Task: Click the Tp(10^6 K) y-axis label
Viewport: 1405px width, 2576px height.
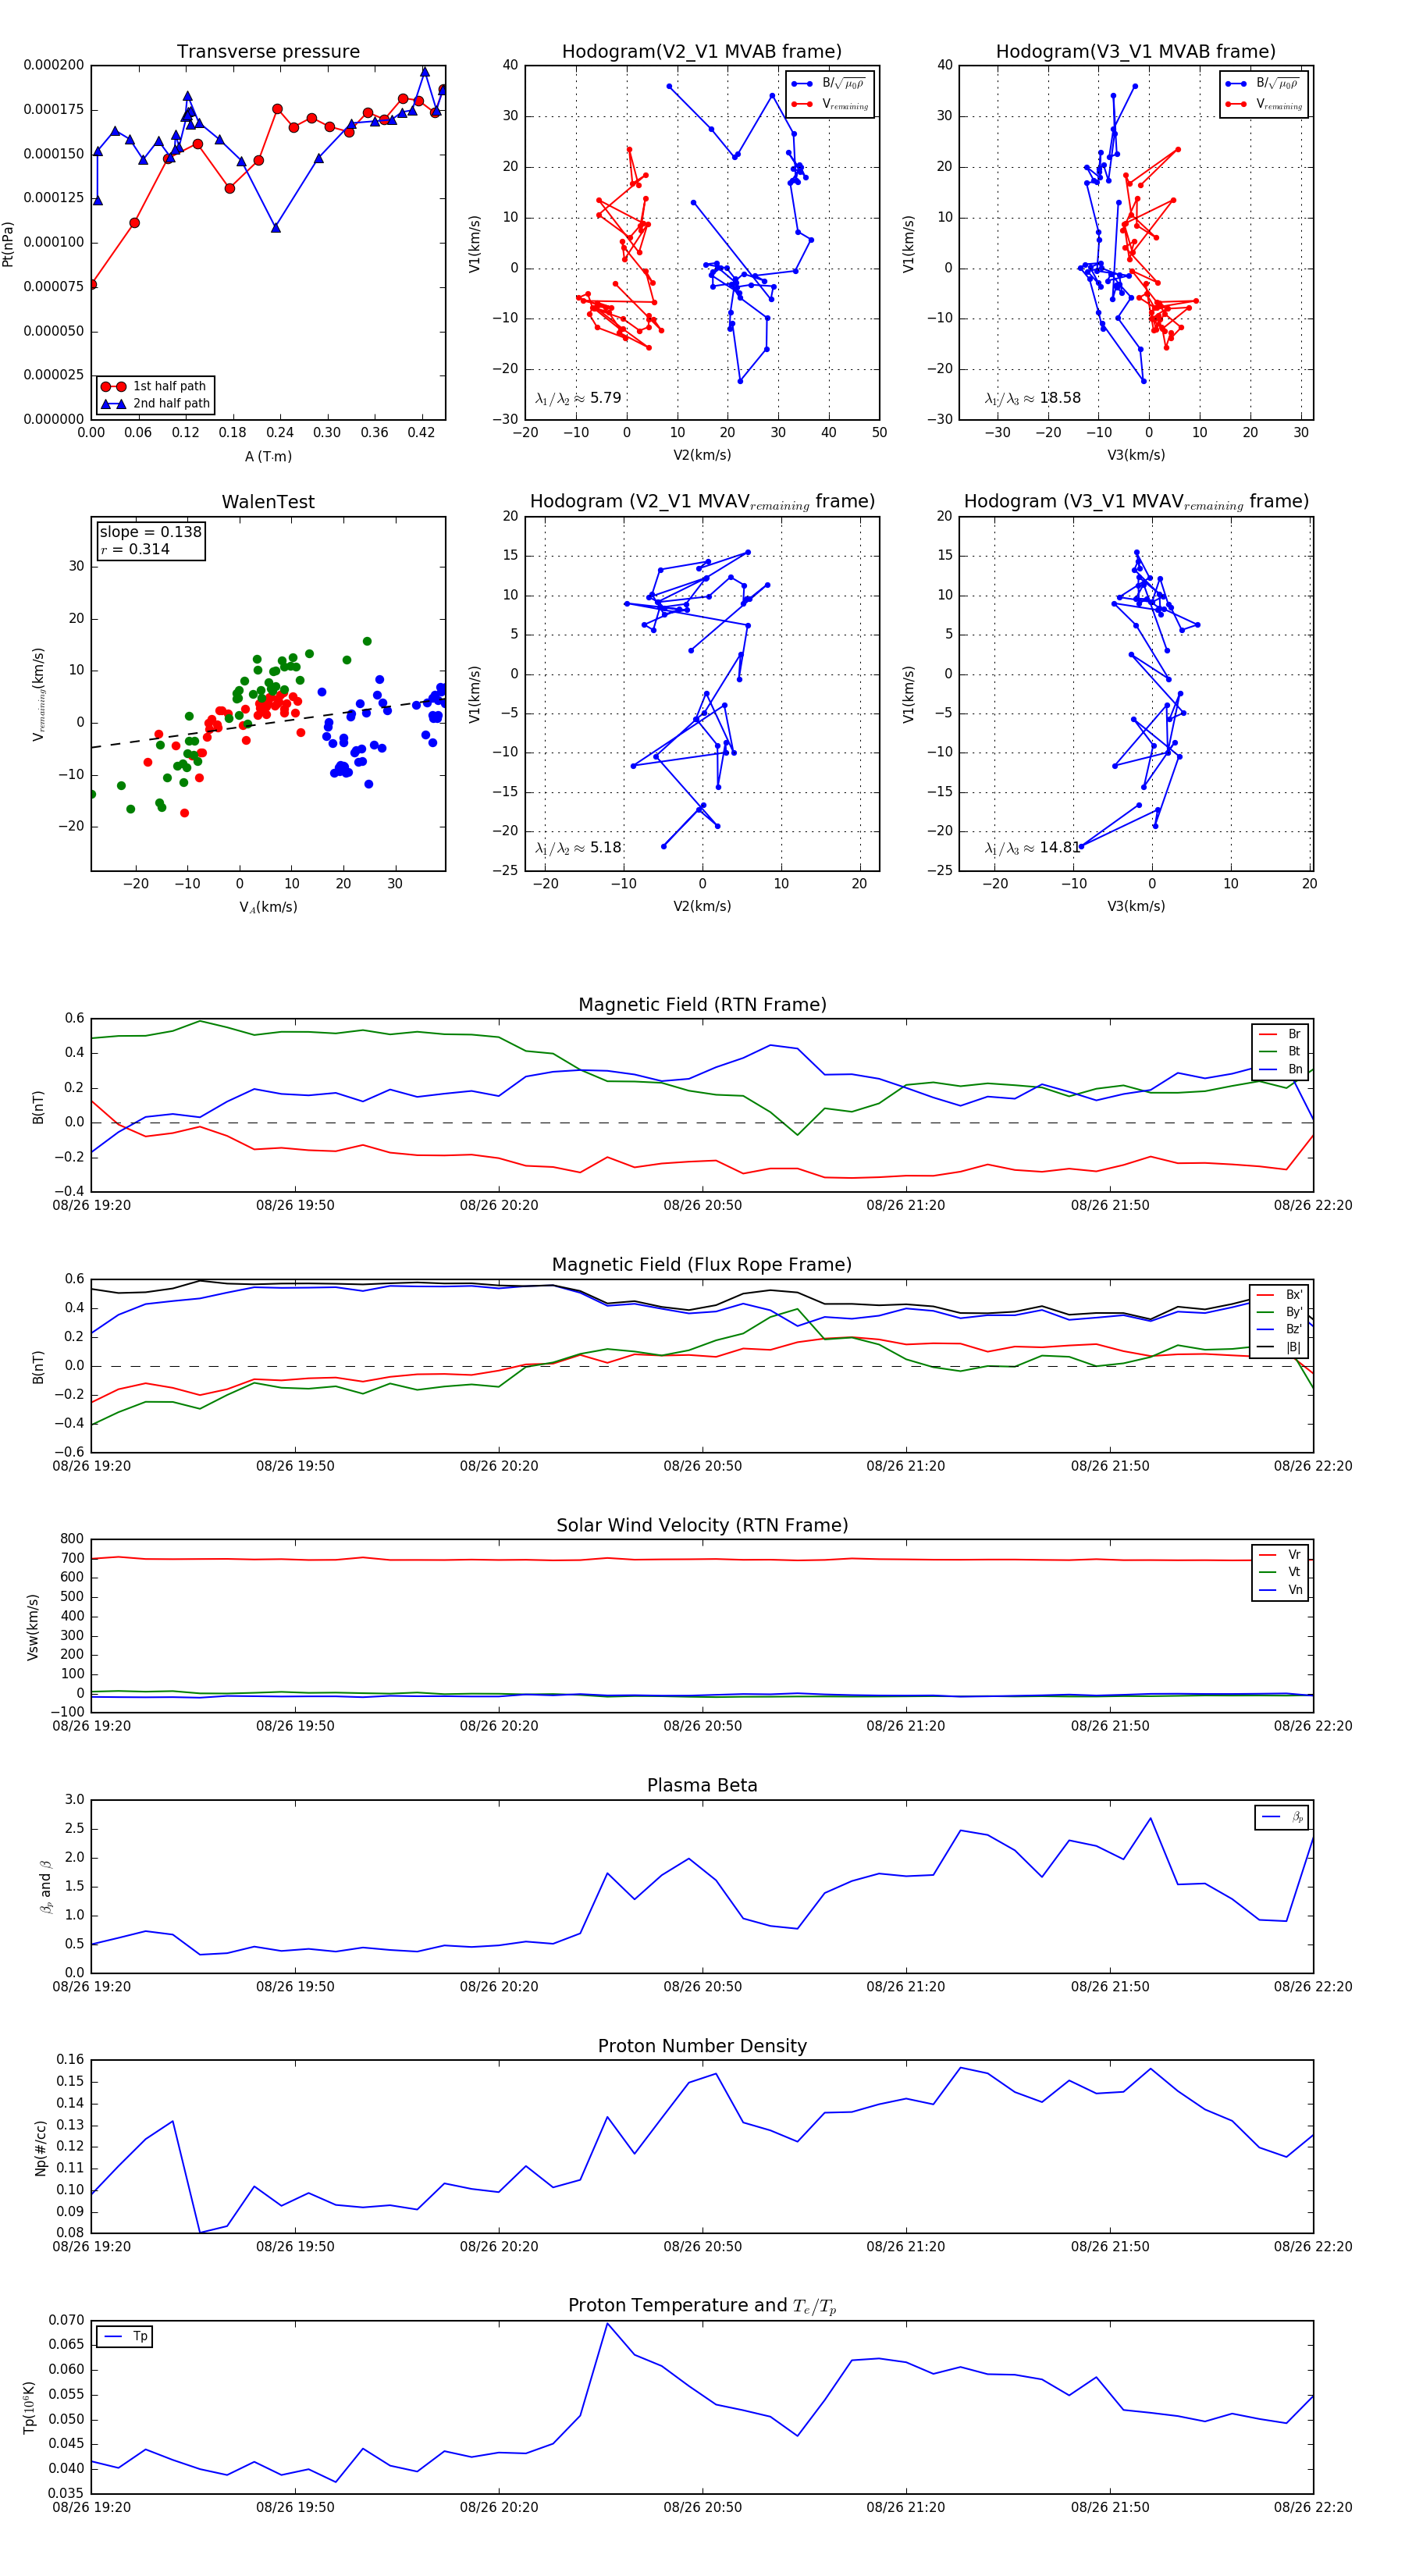Action: tap(29, 2407)
